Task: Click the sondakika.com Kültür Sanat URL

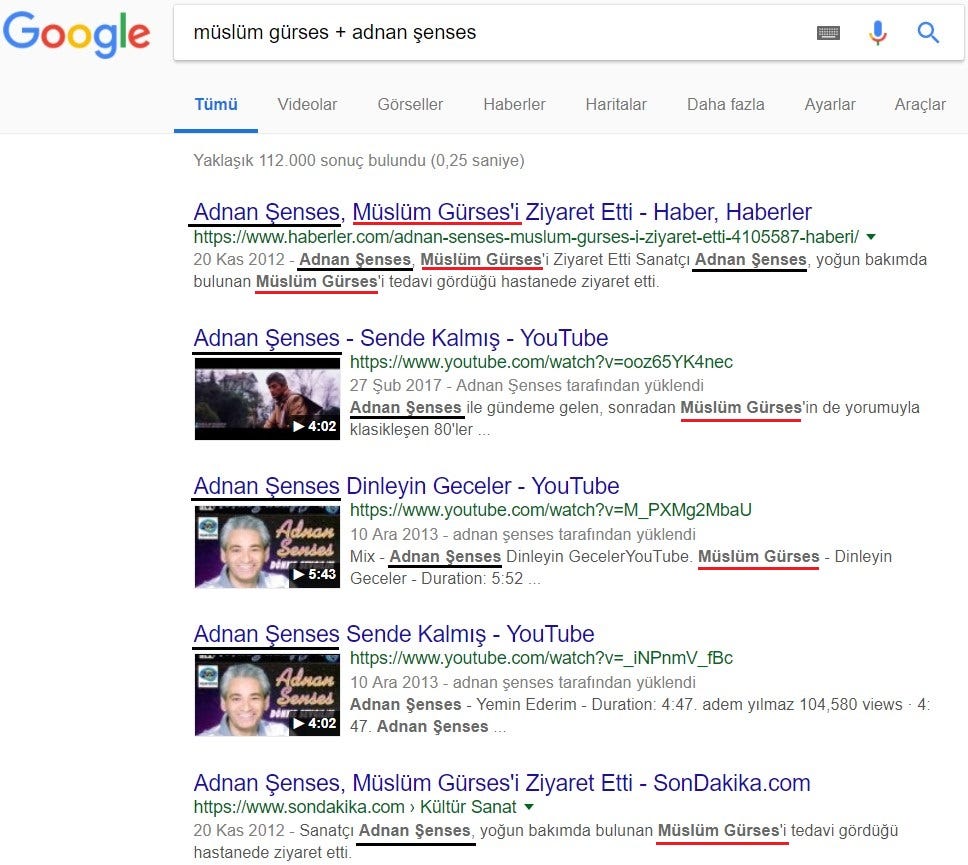Action: 355,807
